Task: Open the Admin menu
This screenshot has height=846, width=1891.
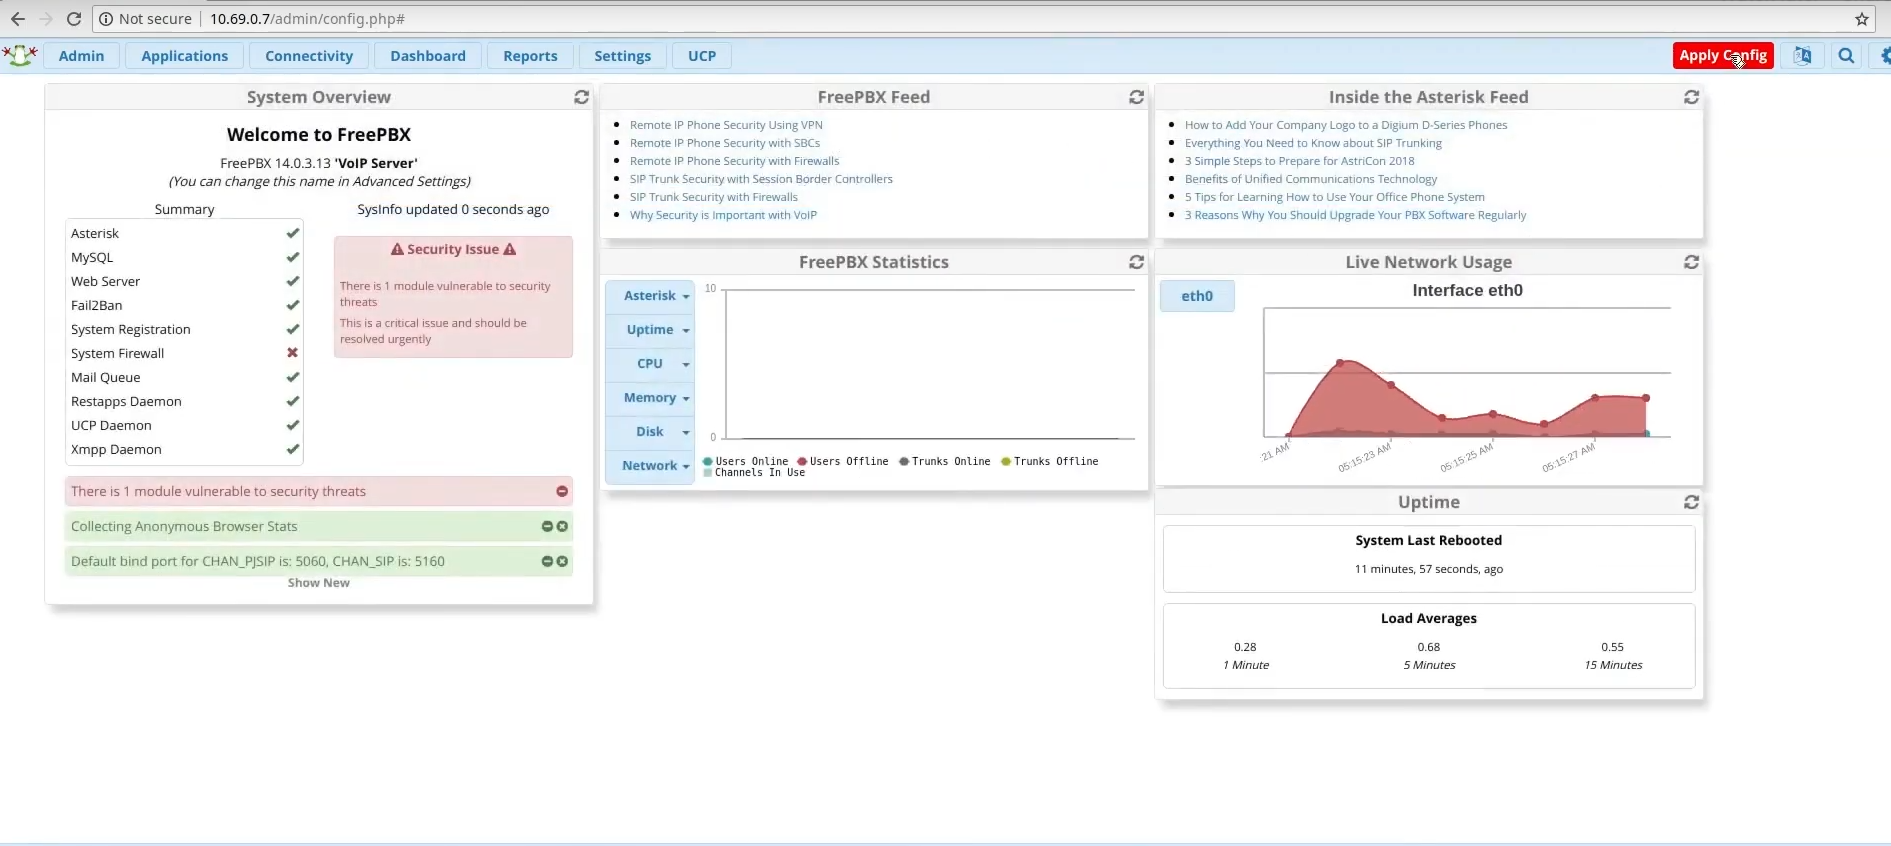Action: point(81,56)
